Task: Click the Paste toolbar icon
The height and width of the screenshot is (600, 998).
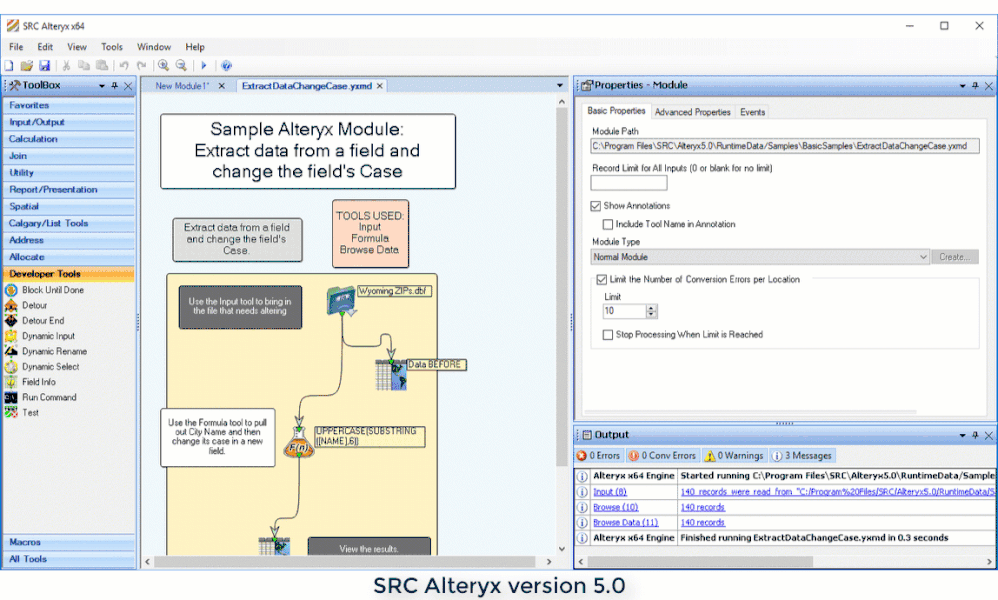Action: click(102, 66)
